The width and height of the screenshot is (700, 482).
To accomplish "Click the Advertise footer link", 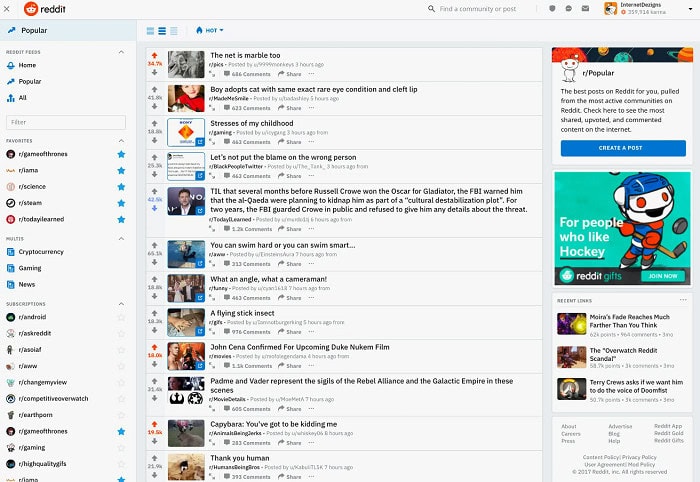I will pyautogui.click(x=620, y=426).
